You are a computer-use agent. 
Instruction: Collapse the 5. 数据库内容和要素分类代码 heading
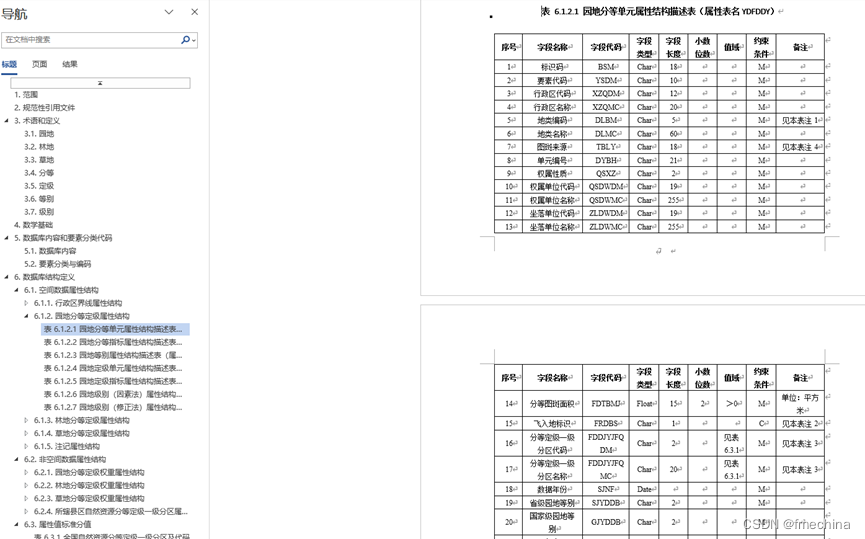point(7,238)
